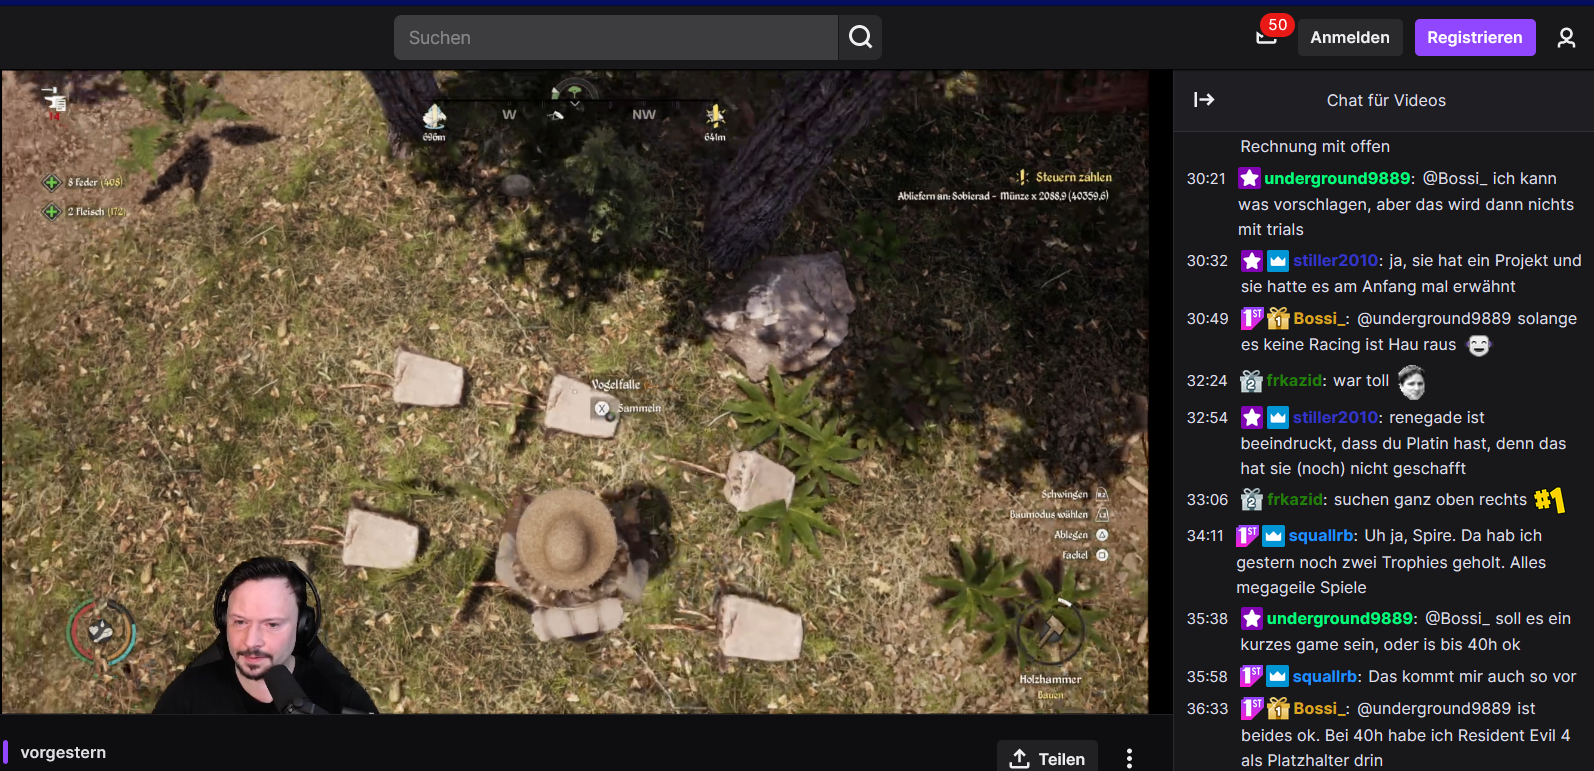
Task: Click Bossi_ gift badge at 36:33
Action: [x=1278, y=709]
